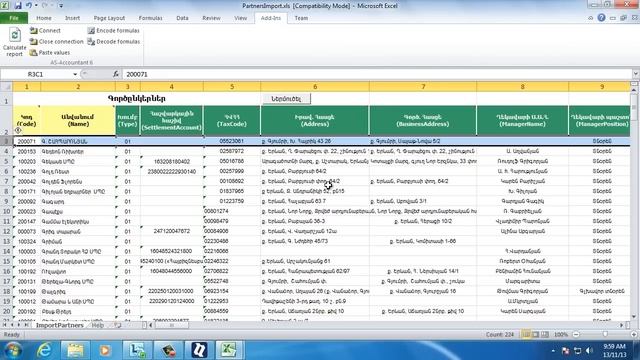This screenshot has height=360, width=640.
Task: Expand the formula bar
Action: [x=636, y=74]
